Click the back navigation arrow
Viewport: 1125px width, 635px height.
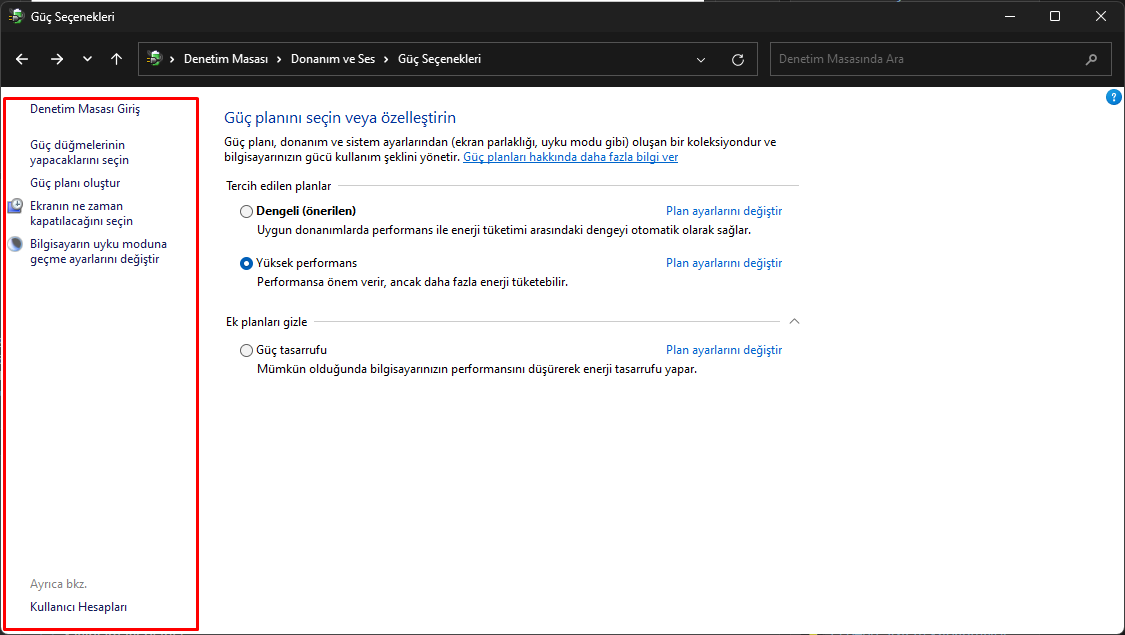tap(22, 59)
